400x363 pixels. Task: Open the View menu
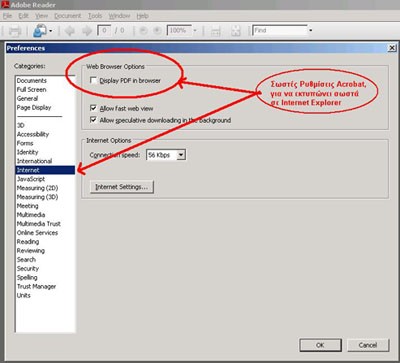pos(42,16)
